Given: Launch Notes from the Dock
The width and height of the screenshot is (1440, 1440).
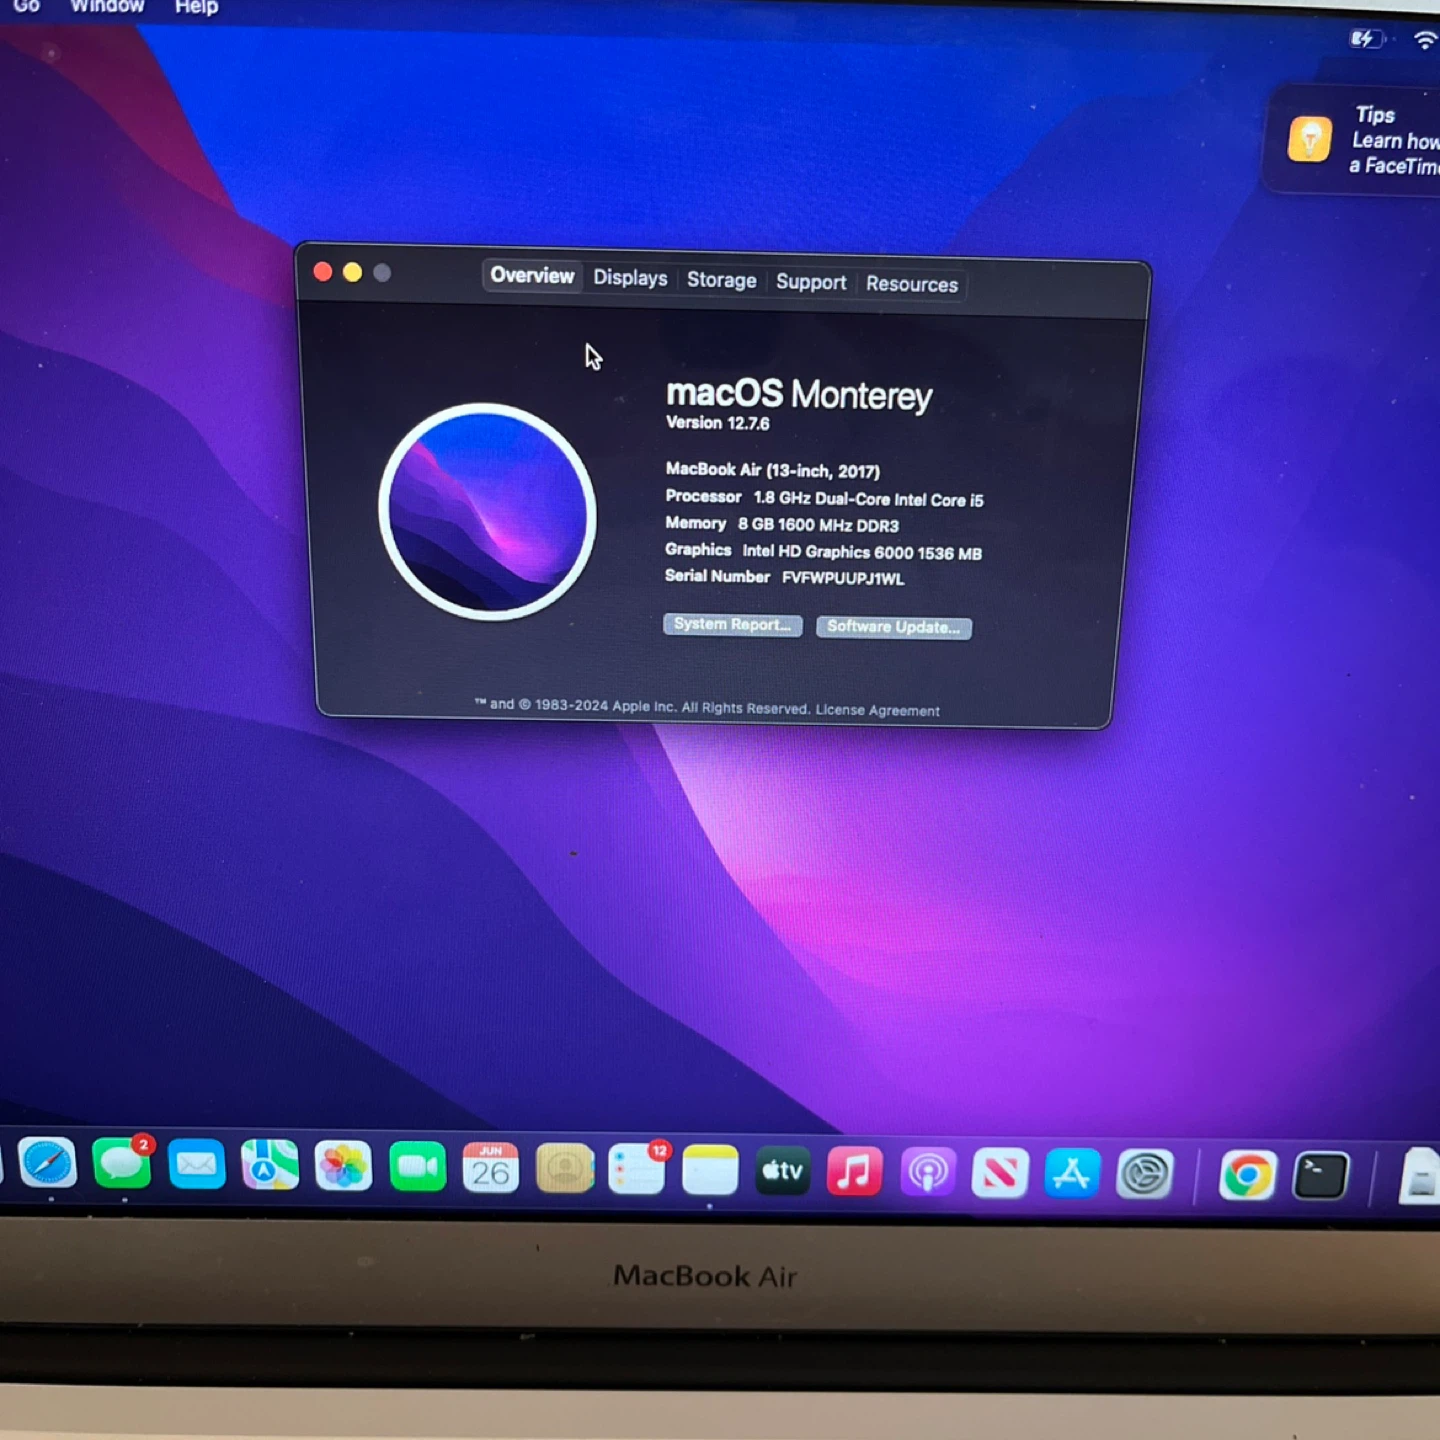Looking at the screenshot, I should pos(710,1170).
